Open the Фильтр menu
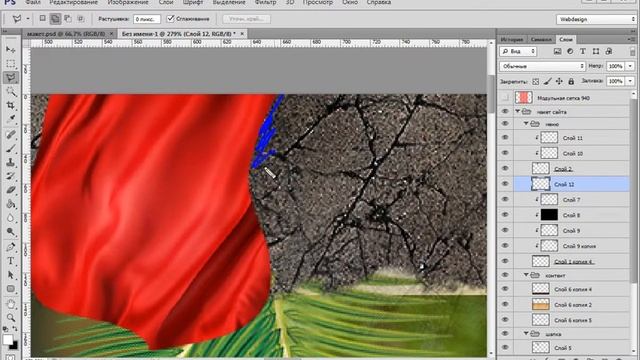Screen dimensions: 640x360 point(265,2)
